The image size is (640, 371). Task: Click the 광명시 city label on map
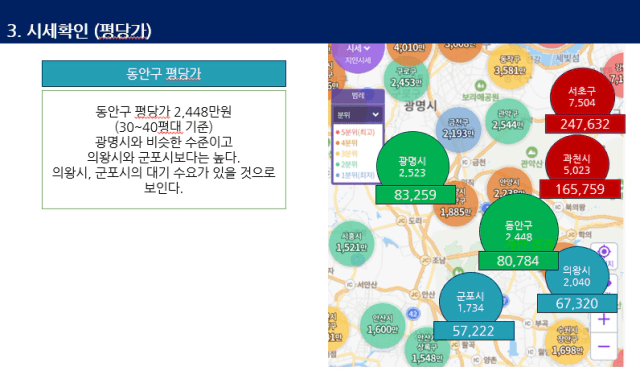420,106
